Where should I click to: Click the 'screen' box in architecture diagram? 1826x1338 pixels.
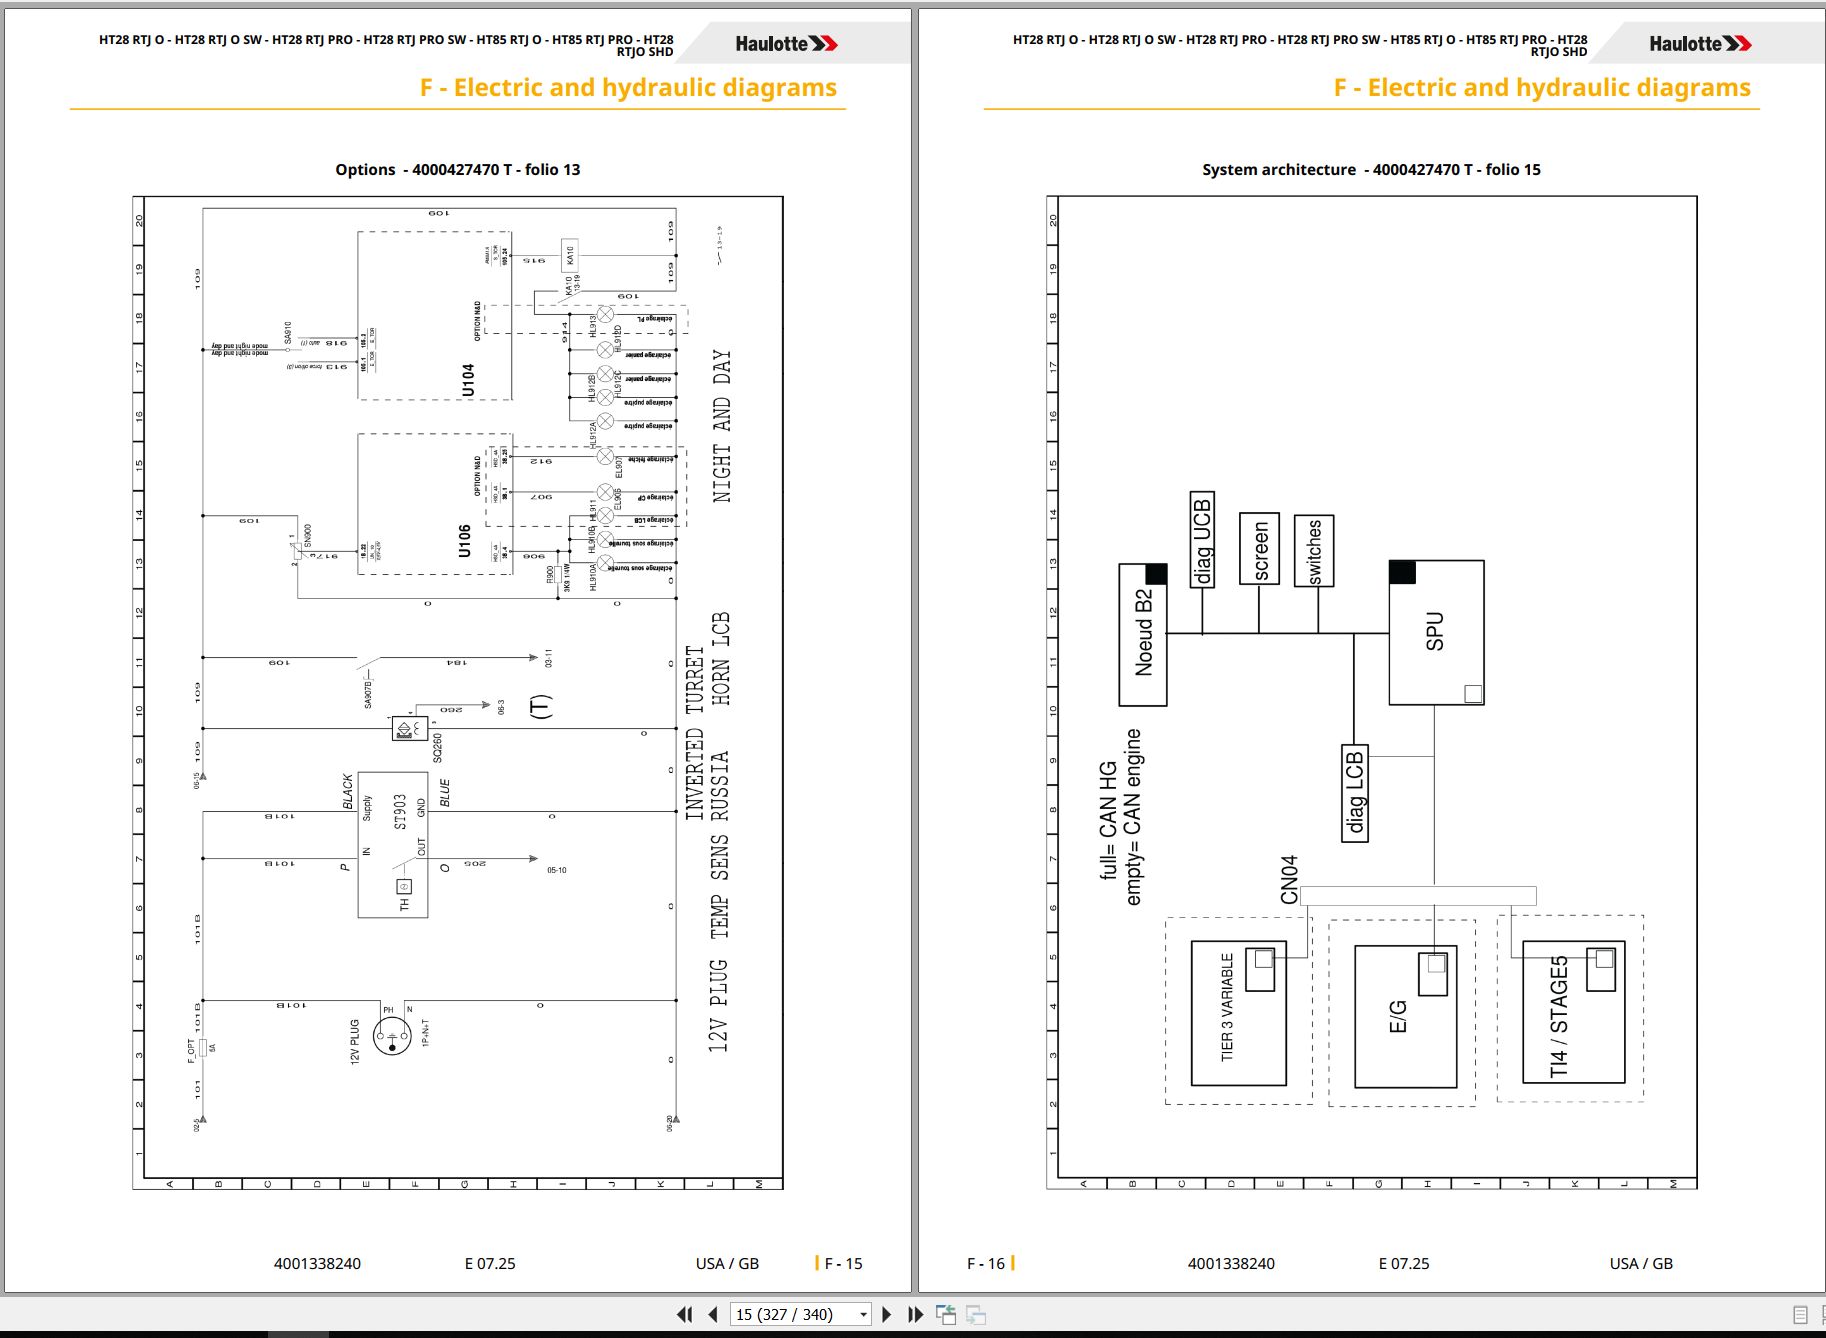click(1260, 549)
